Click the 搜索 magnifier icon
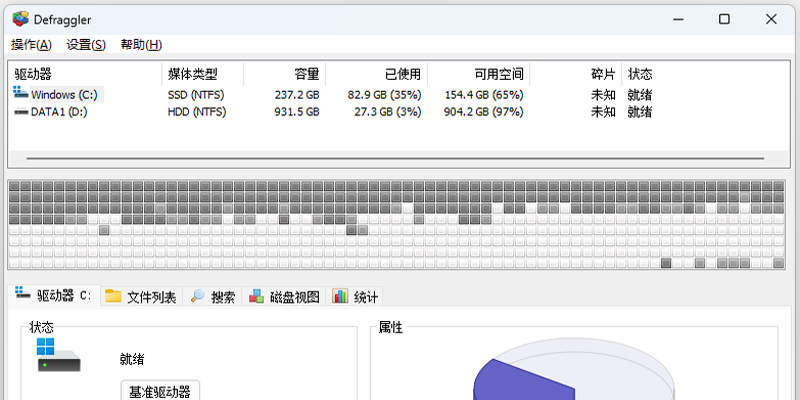Image resolution: width=800 pixels, height=400 pixels. pyautogui.click(x=198, y=296)
